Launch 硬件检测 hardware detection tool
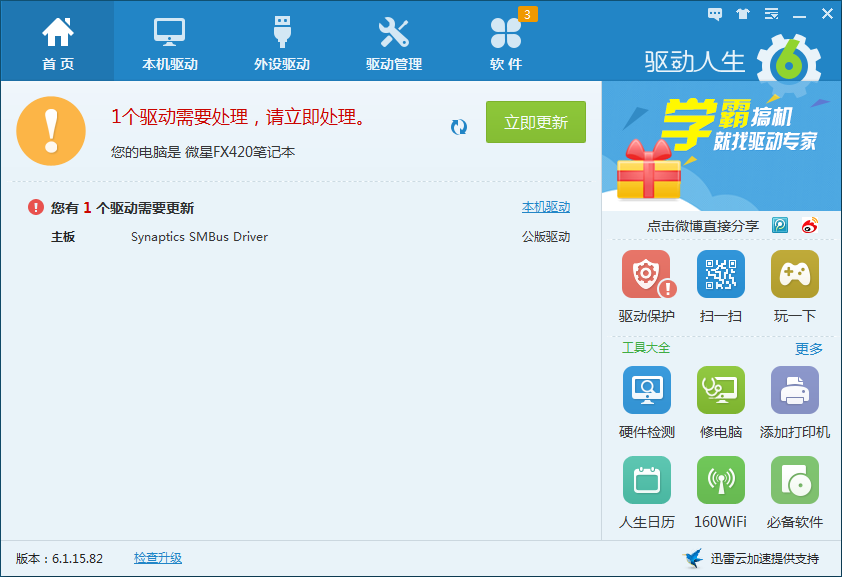This screenshot has height=577, width=842. pos(646,391)
